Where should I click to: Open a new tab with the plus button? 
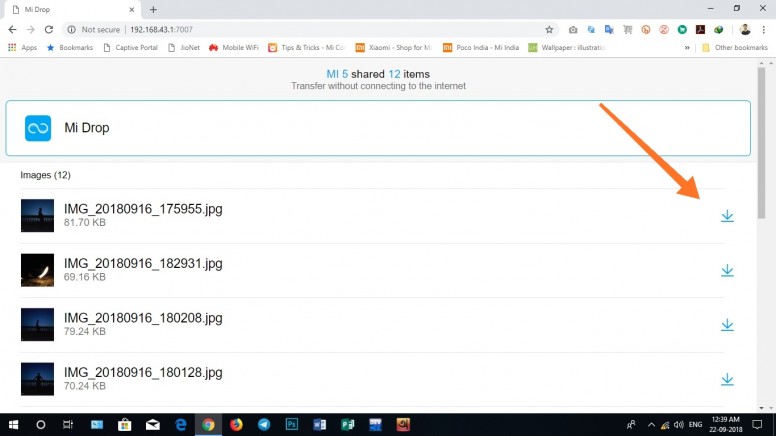pyautogui.click(x=153, y=9)
